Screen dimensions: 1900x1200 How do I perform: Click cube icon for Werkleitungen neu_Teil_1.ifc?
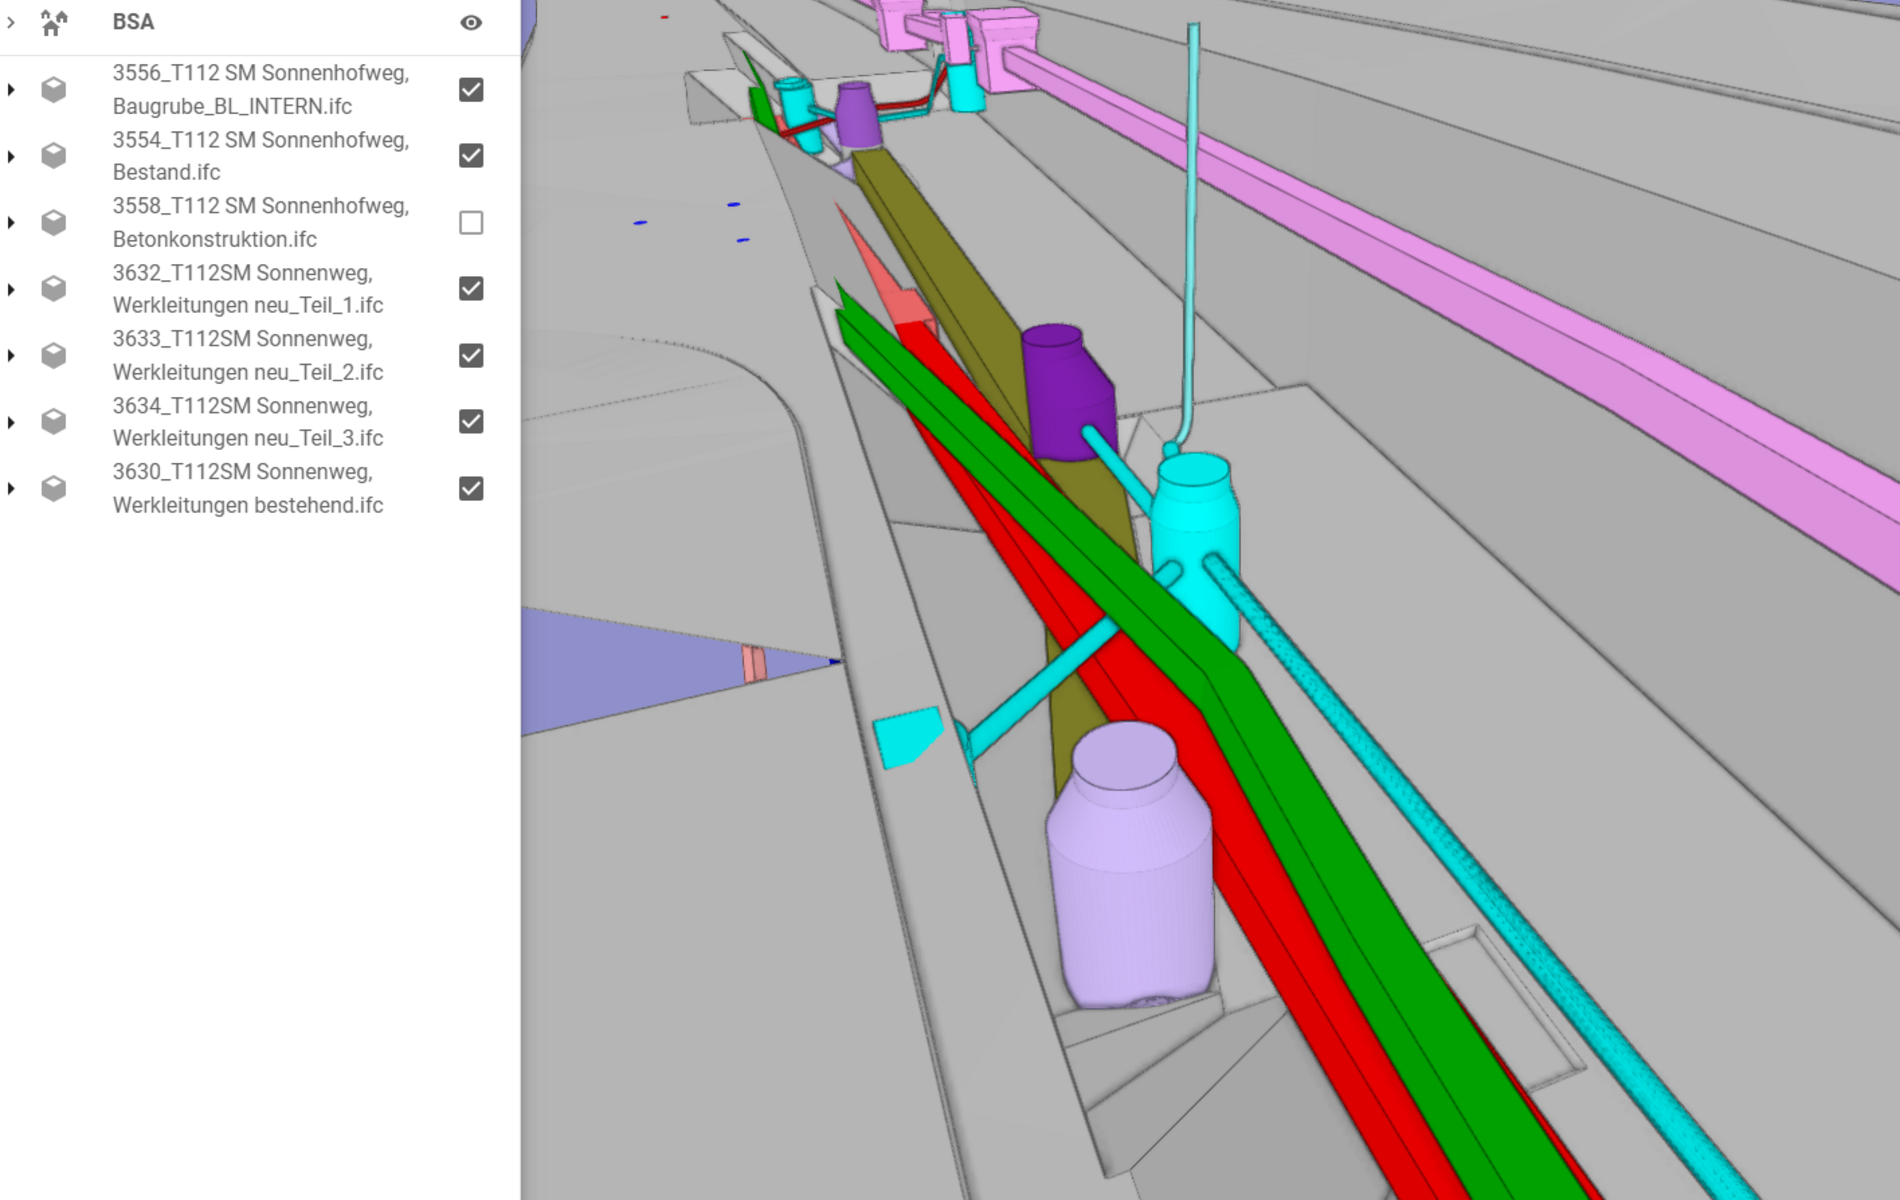click(x=54, y=289)
